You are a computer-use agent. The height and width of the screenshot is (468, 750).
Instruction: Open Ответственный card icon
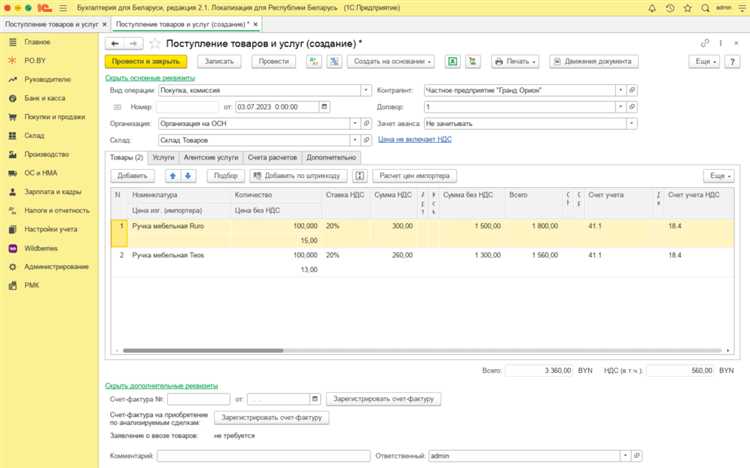coord(637,456)
